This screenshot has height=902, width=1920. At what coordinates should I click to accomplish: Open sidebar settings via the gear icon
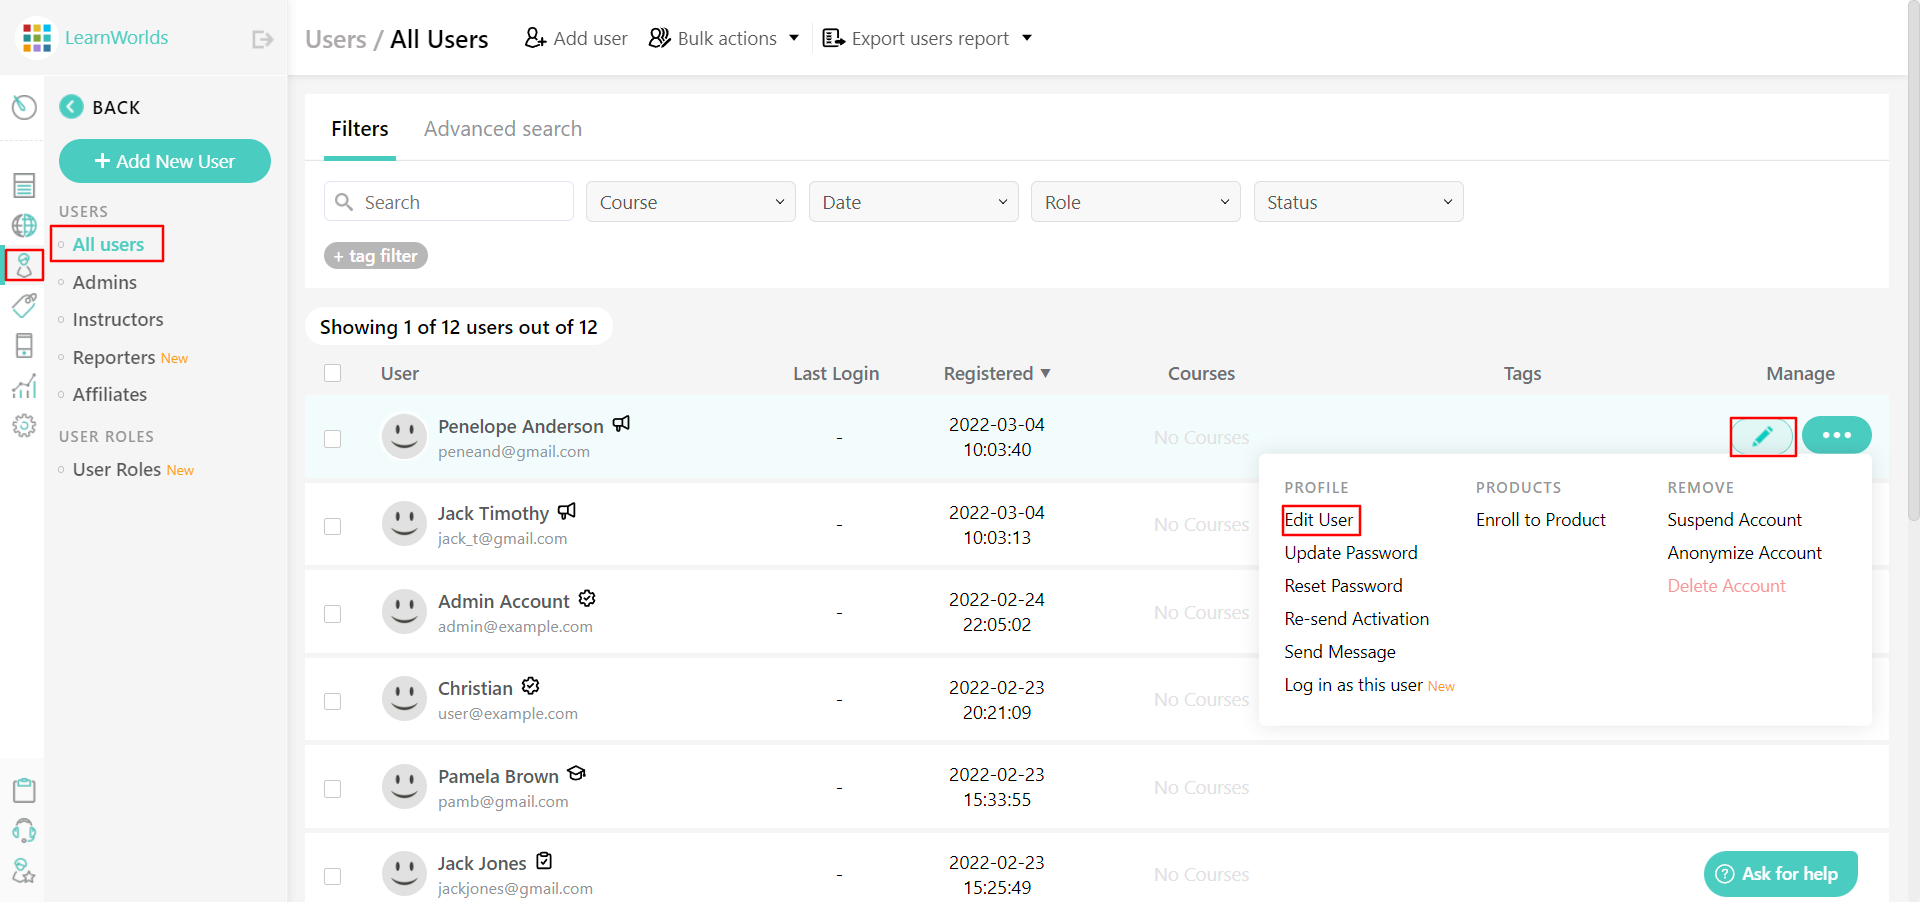24,425
